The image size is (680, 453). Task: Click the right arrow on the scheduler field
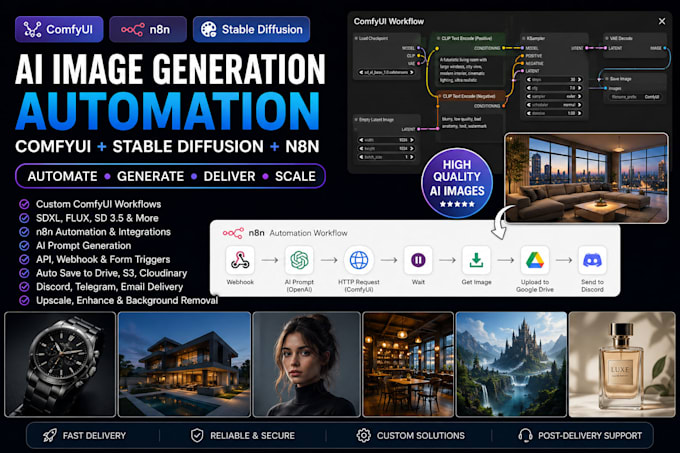579,104
